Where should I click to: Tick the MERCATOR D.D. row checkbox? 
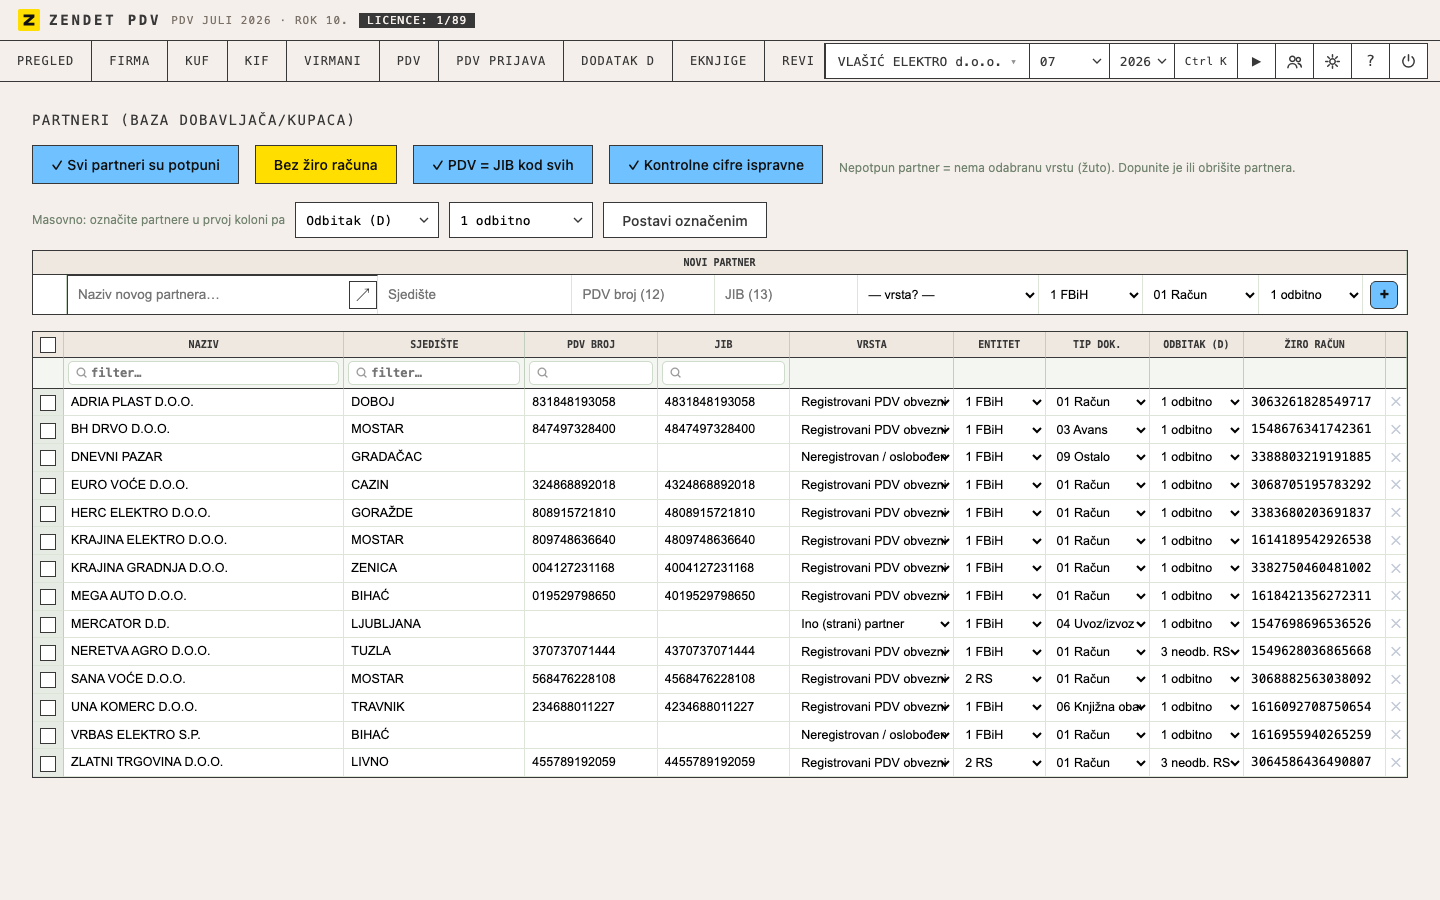pyautogui.click(x=48, y=625)
